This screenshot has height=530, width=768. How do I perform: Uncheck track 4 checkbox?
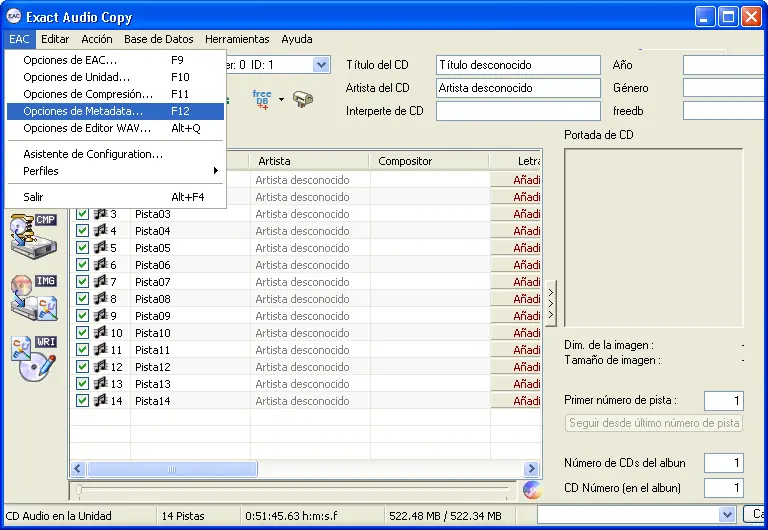[82, 231]
